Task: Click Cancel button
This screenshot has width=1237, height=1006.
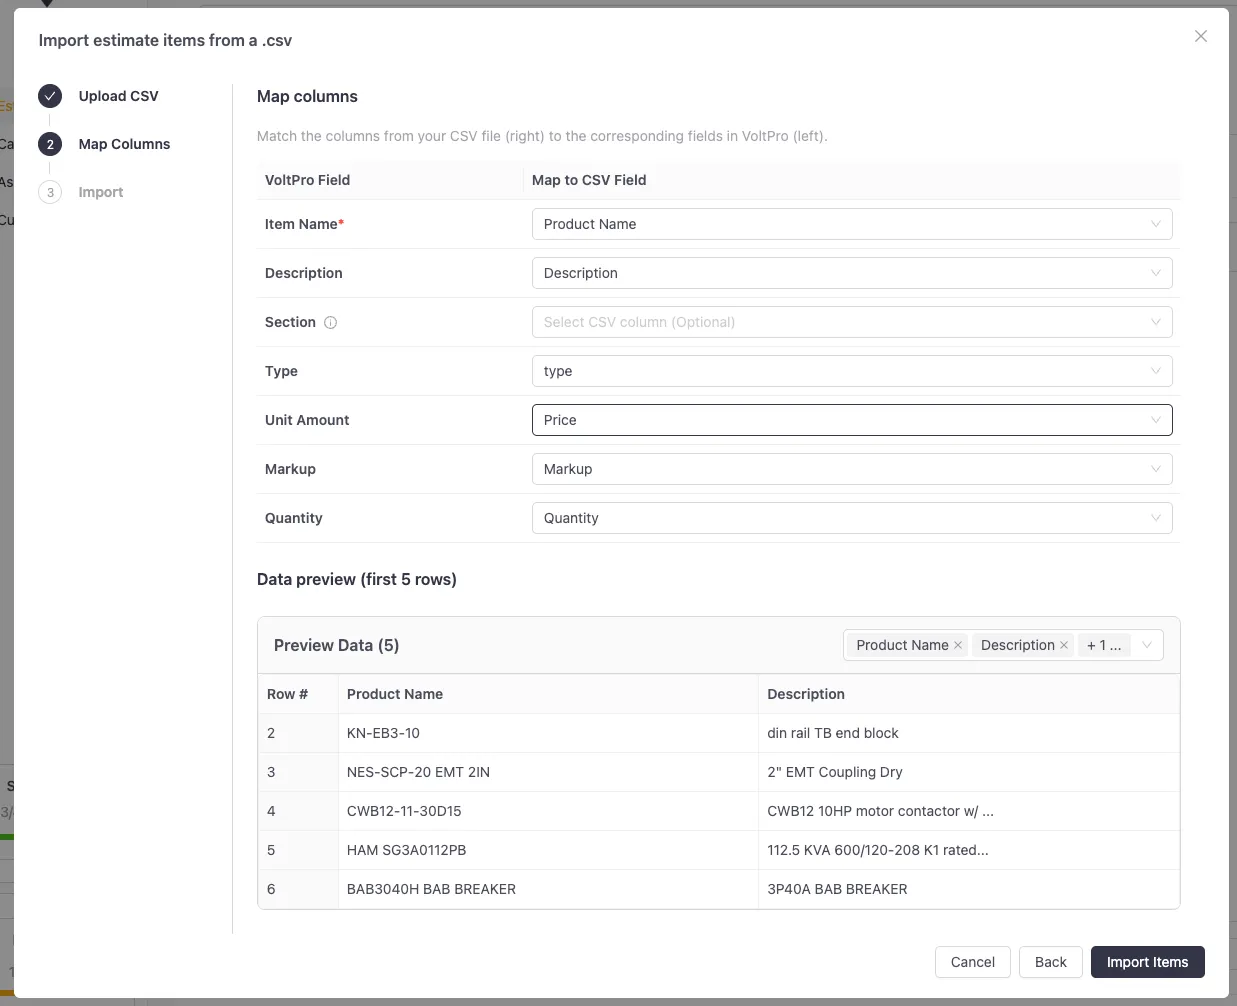Action: pos(973,962)
